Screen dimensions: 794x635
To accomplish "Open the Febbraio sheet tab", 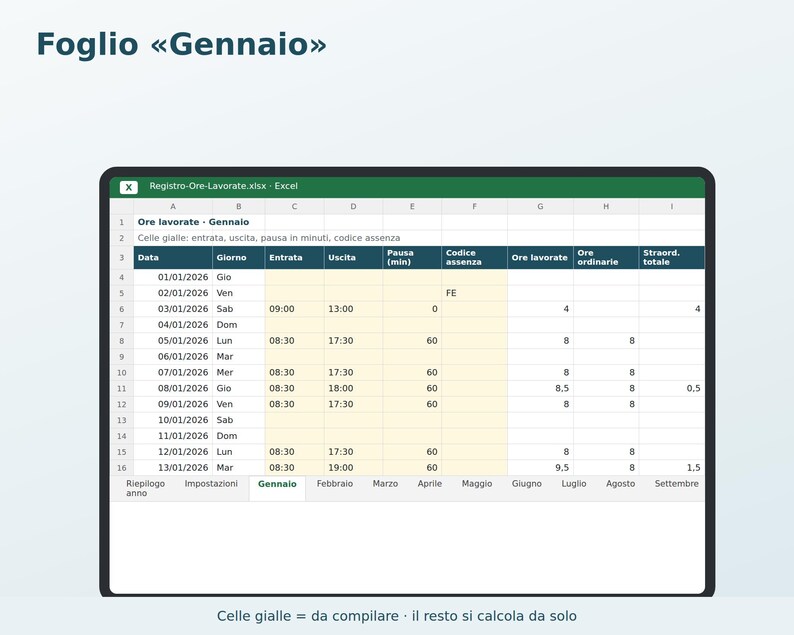I will coord(335,484).
